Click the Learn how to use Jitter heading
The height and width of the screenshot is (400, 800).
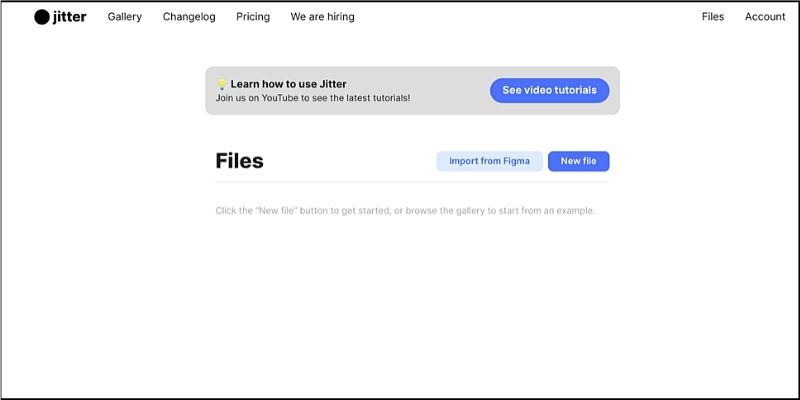(x=288, y=84)
